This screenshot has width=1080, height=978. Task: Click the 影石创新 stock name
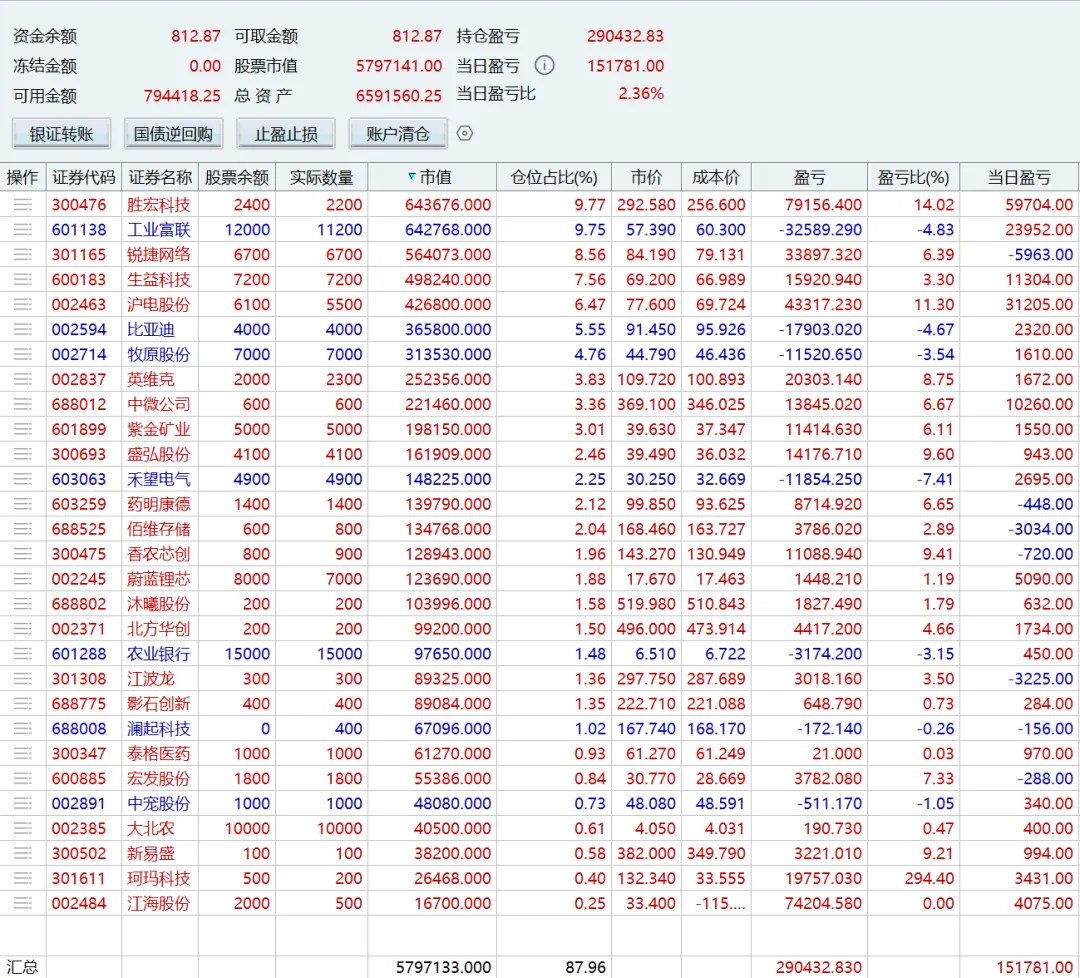pyautogui.click(x=158, y=703)
